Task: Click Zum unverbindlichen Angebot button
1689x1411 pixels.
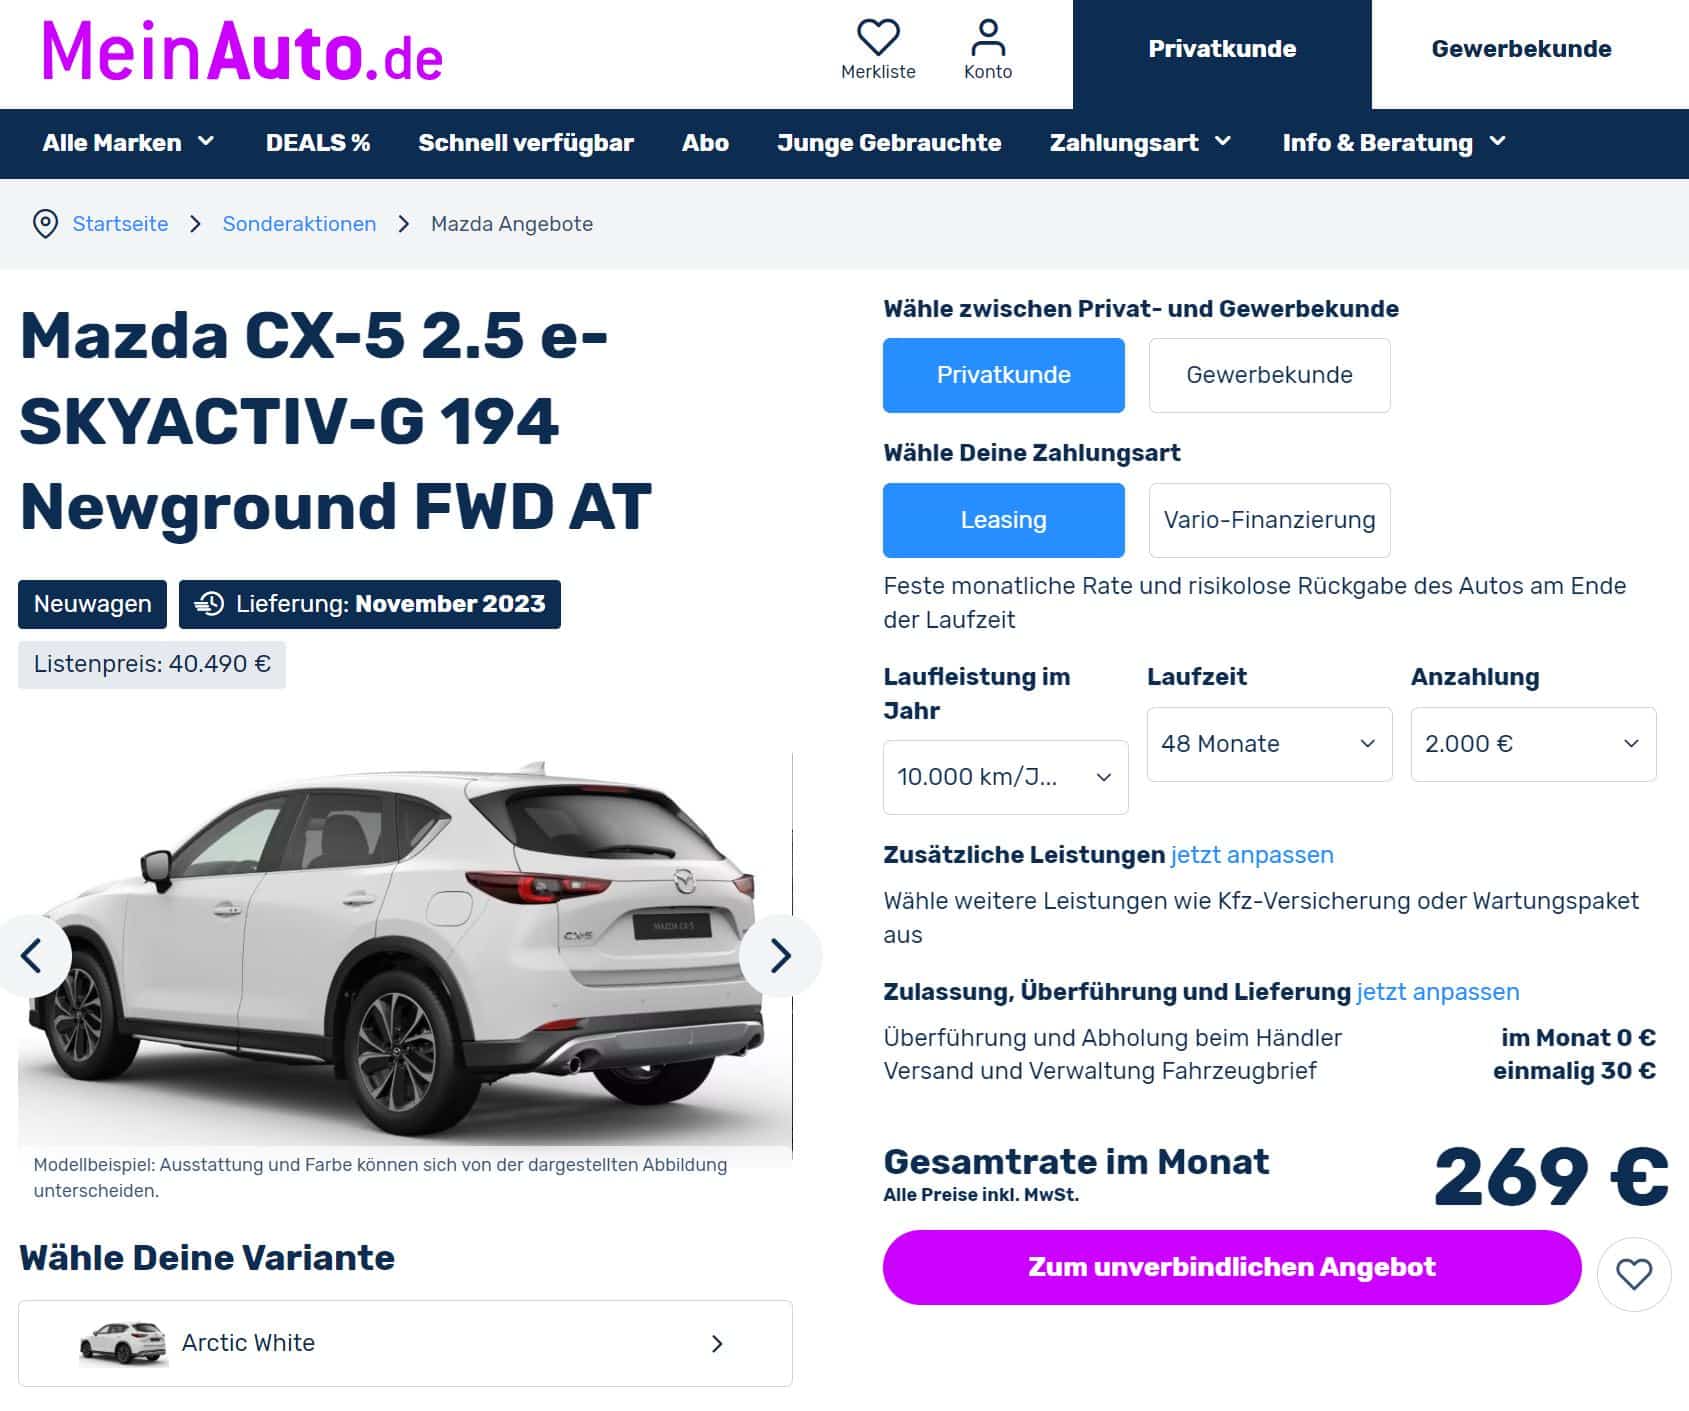Action: pos(1232,1267)
